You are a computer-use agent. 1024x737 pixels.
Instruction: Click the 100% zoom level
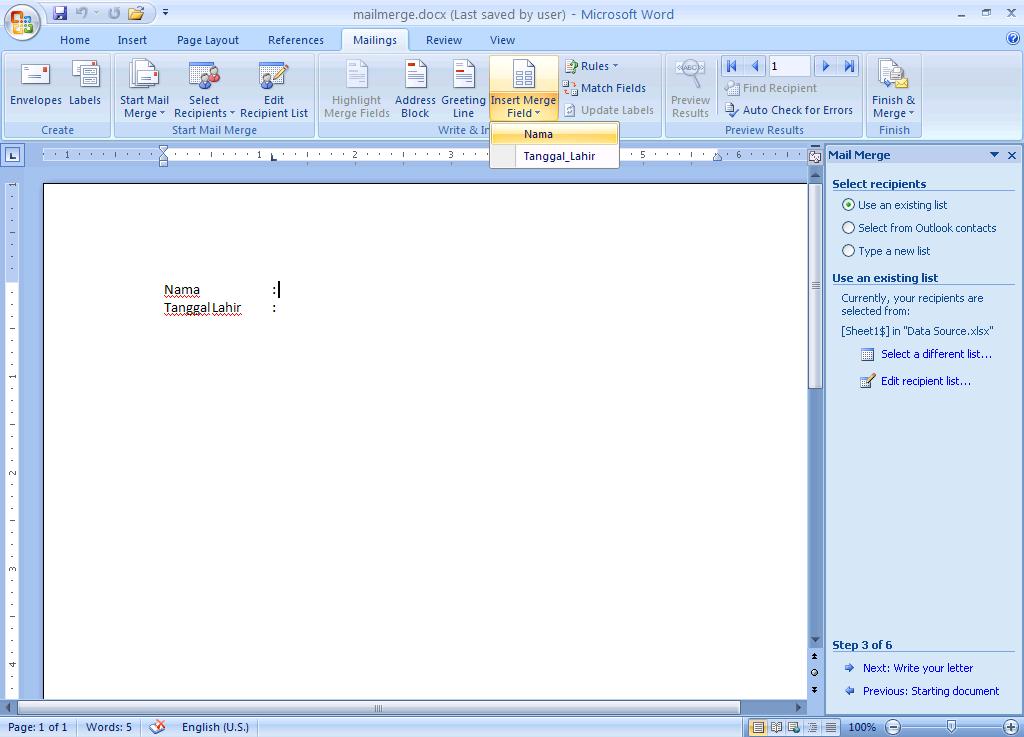(862, 727)
